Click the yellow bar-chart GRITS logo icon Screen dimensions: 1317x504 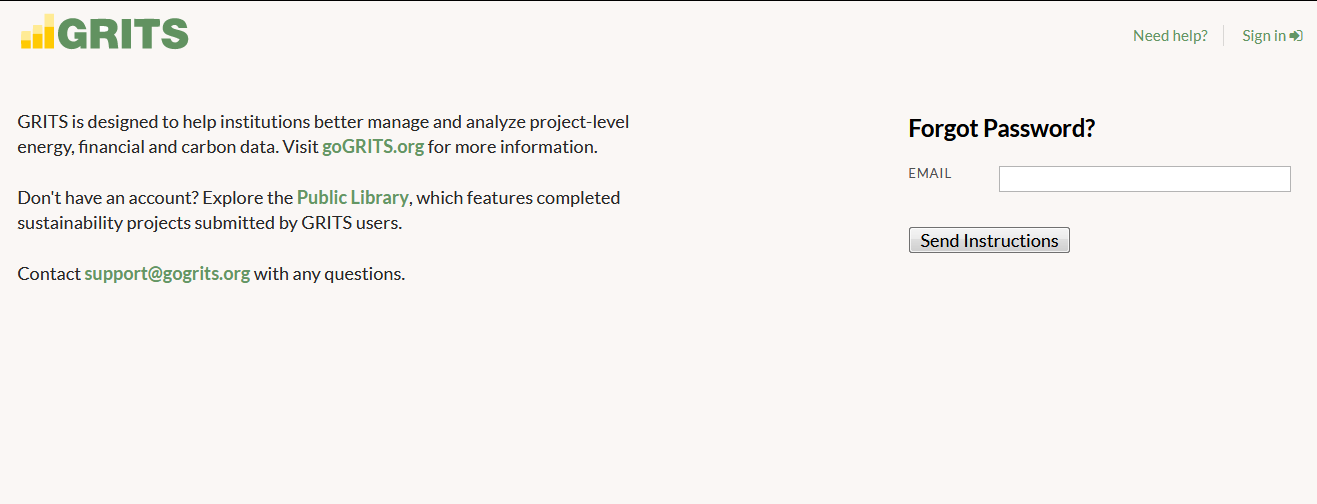point(38,31)
